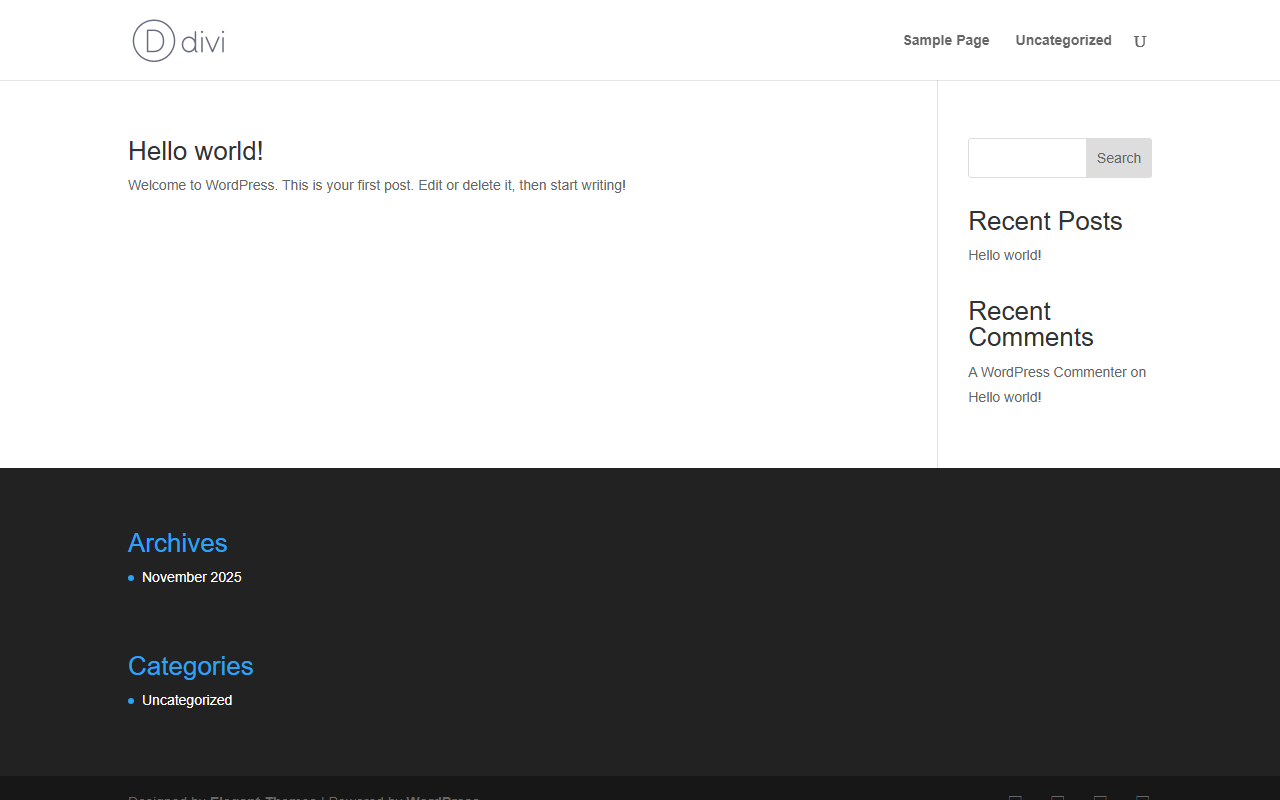Click the Categories heading in footer
Viewport: 1280px width, 800px height.
coord(191,666)
